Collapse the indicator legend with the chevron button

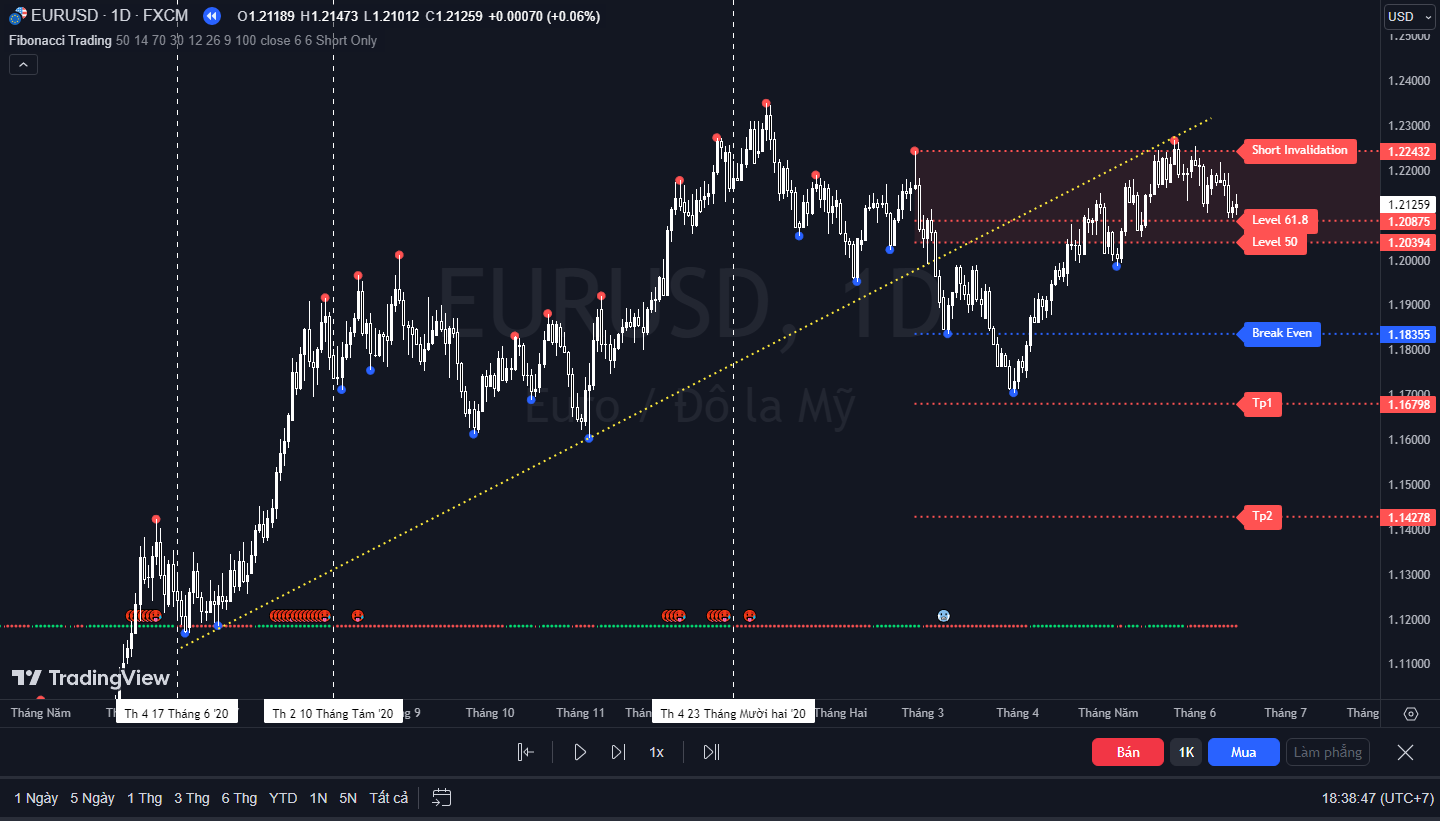tap(23, 65)
